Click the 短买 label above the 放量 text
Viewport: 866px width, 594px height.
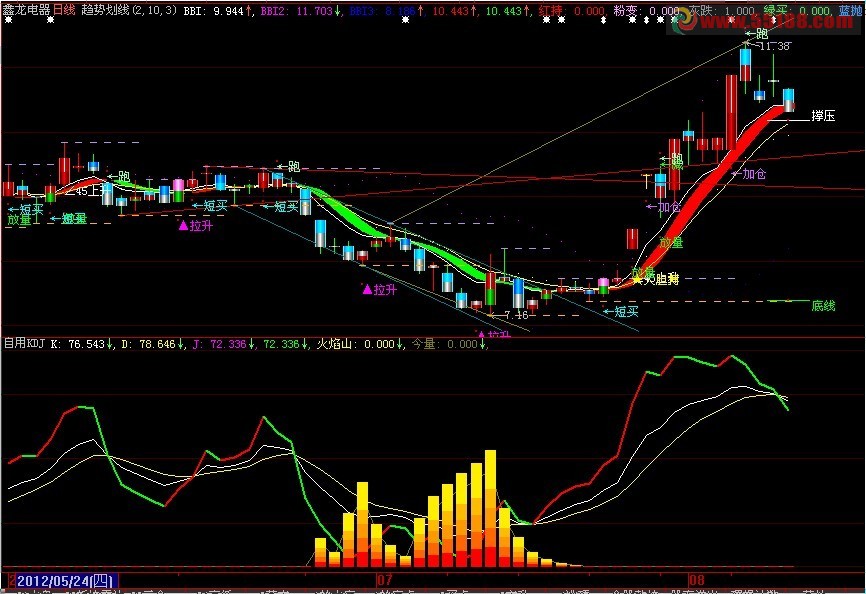tap(26, 209)
